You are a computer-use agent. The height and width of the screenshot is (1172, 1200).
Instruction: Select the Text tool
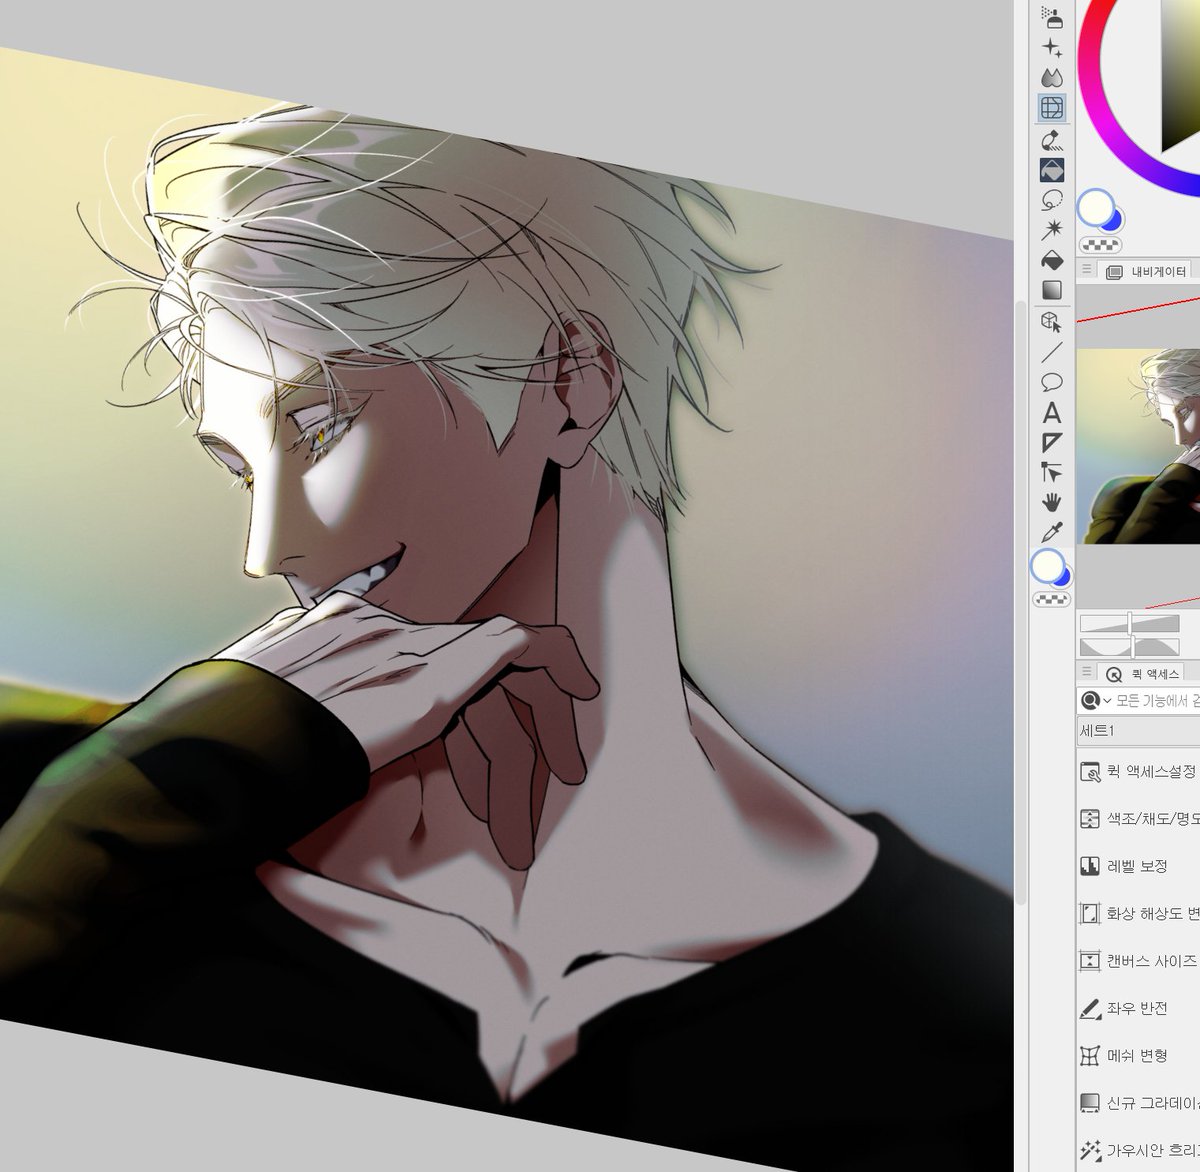pyautogui.click(x=1051, y=412)
